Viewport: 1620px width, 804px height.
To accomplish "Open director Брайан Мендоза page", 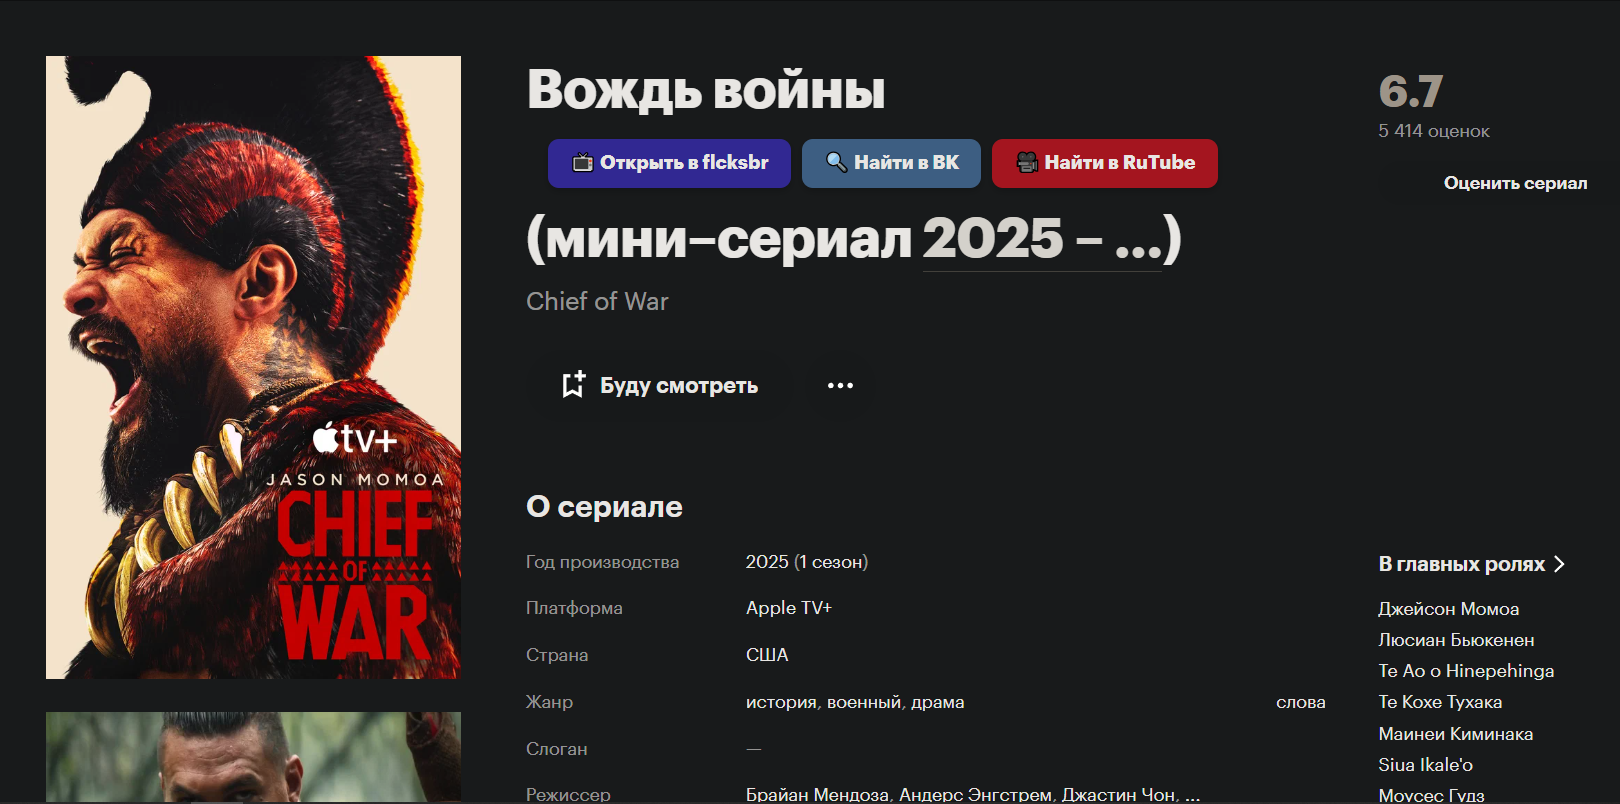I will (x=817, y=794).
